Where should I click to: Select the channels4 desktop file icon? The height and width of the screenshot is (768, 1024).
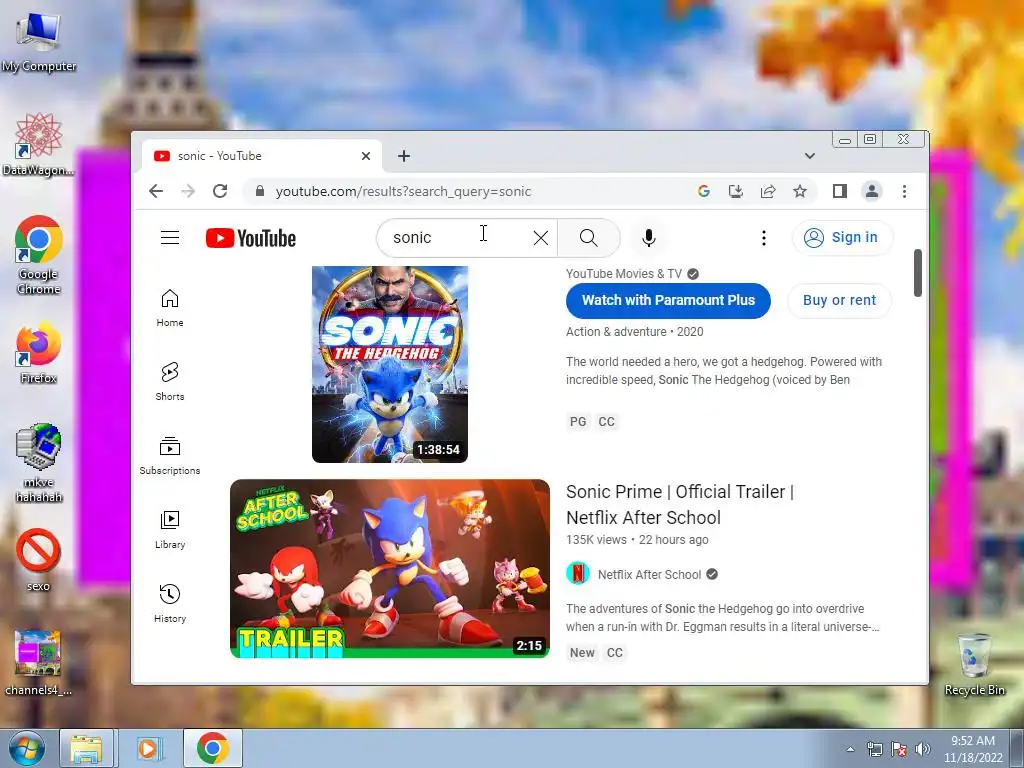pos(39,663)
